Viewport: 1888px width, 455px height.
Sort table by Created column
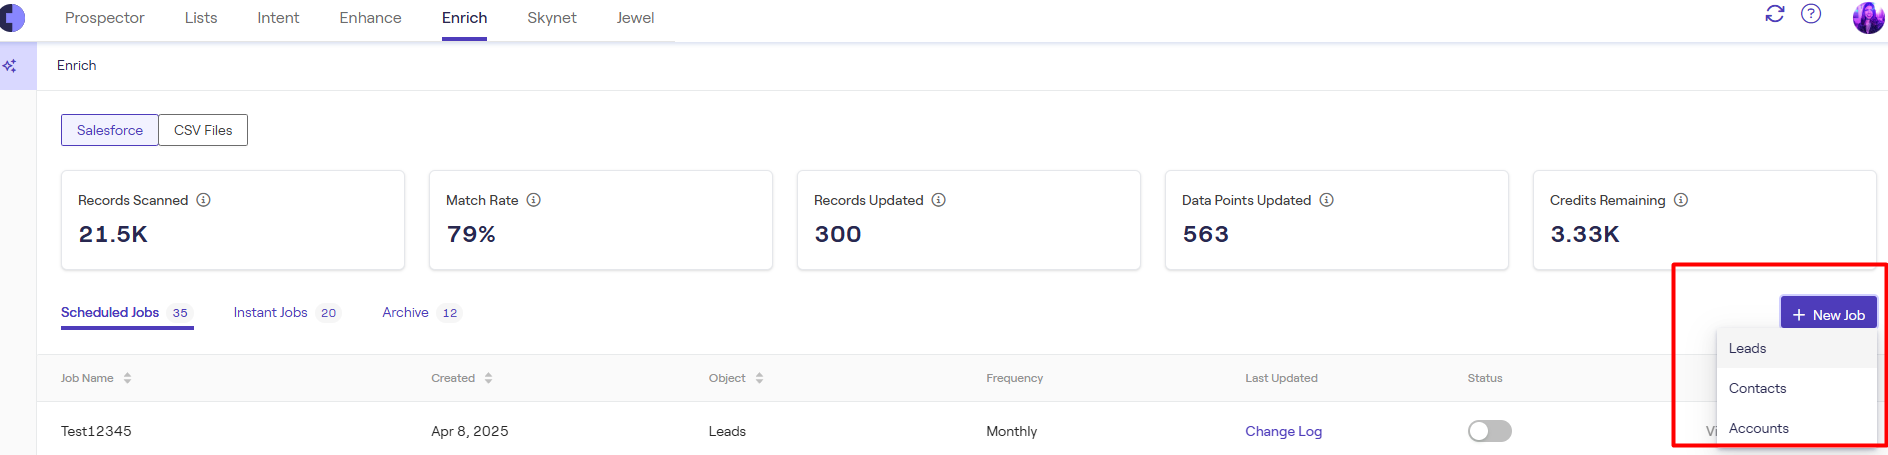point(488,378)
